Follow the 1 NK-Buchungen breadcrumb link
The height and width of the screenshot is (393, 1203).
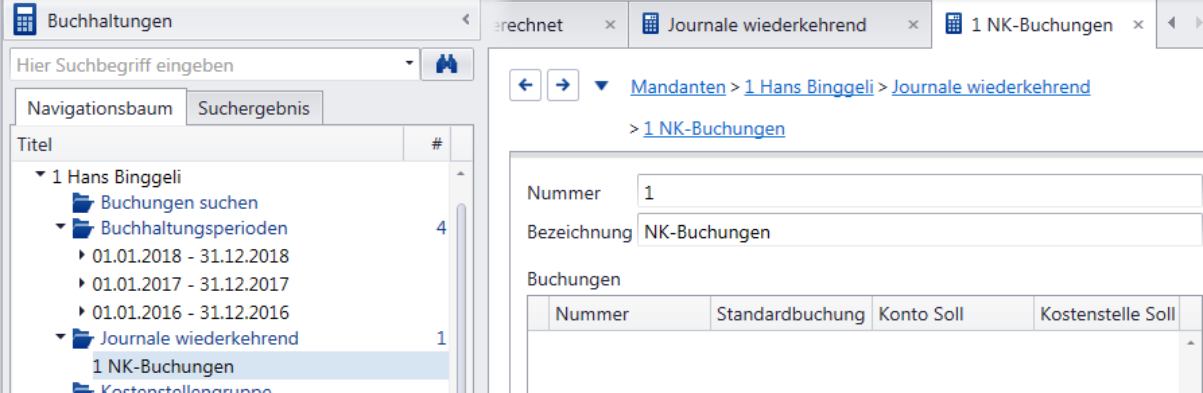point(714,128)
